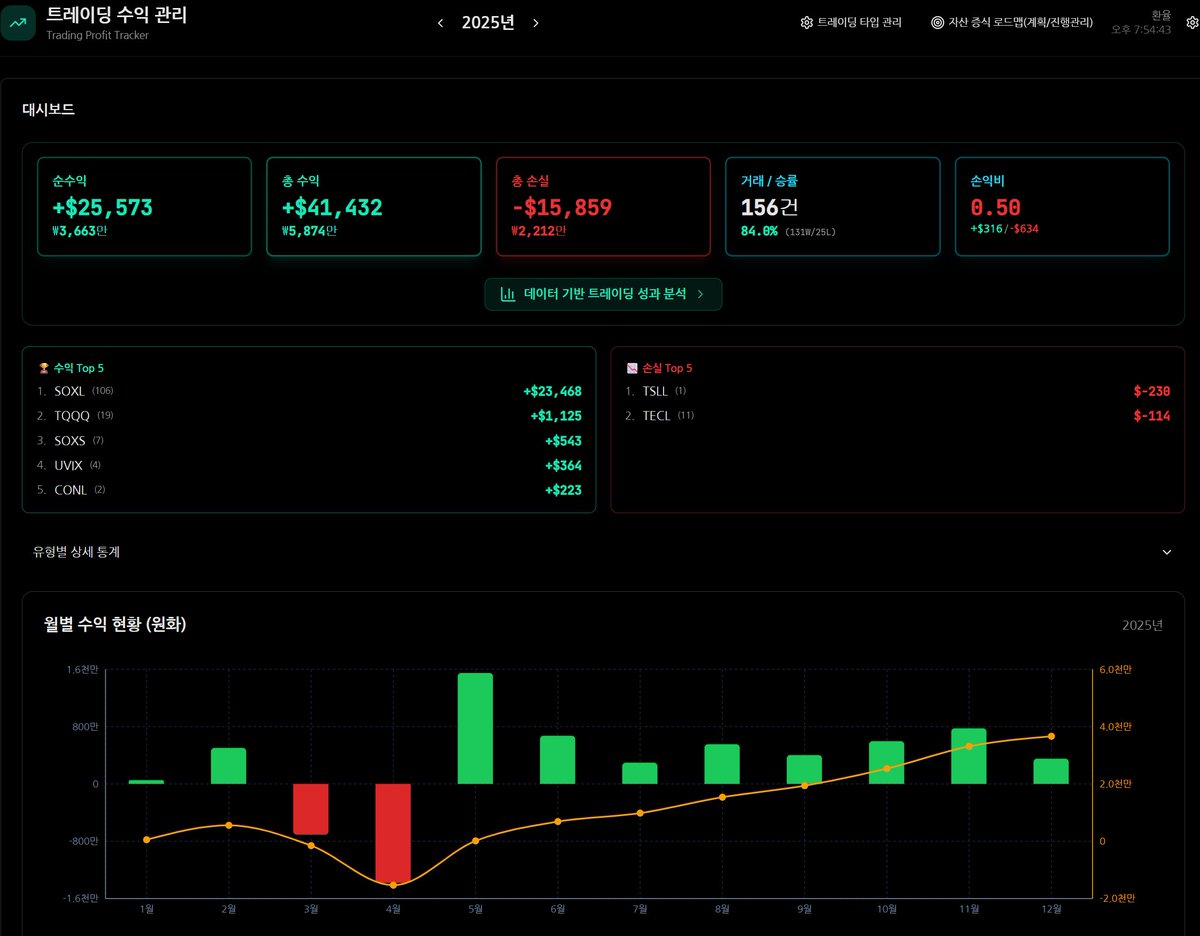
Task: Click the SOXS row in 수익 Top 5
Action: (x=309, y=441)
